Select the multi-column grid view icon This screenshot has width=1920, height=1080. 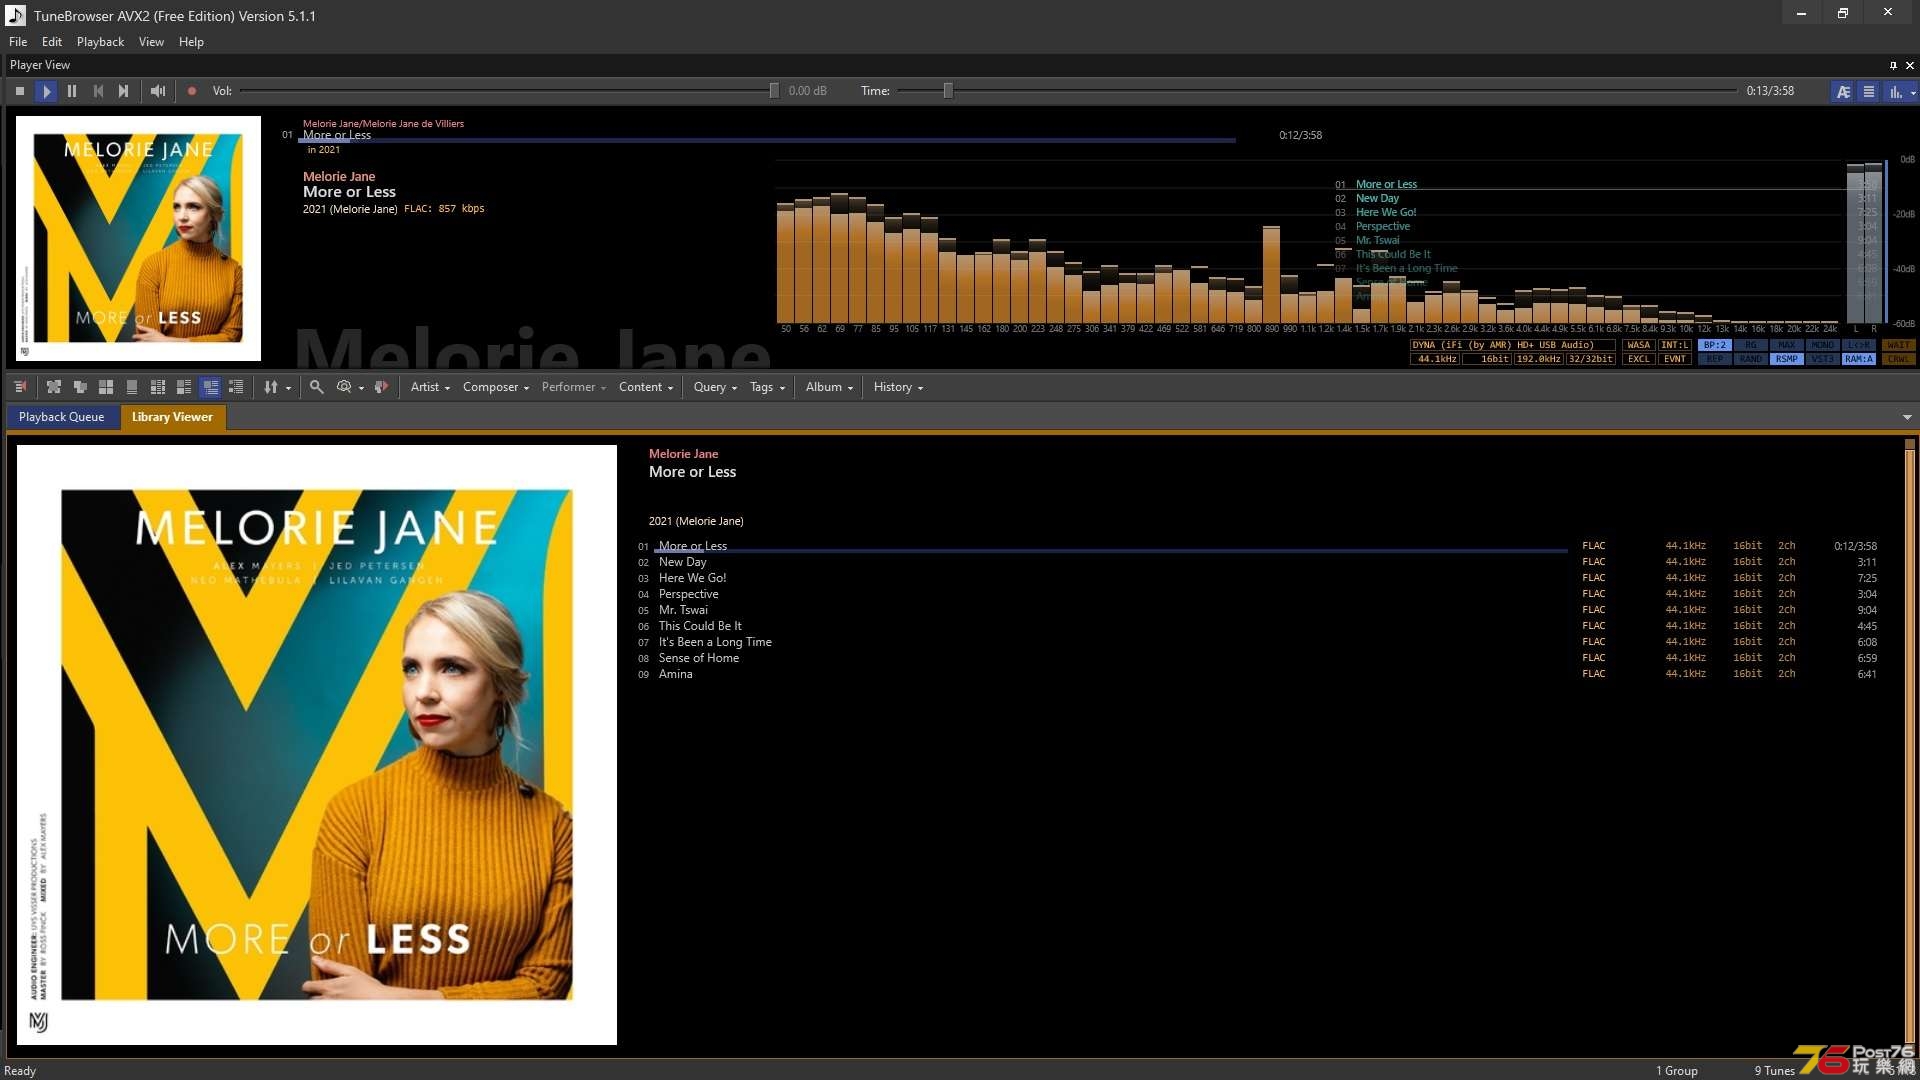tap(158, 387)
